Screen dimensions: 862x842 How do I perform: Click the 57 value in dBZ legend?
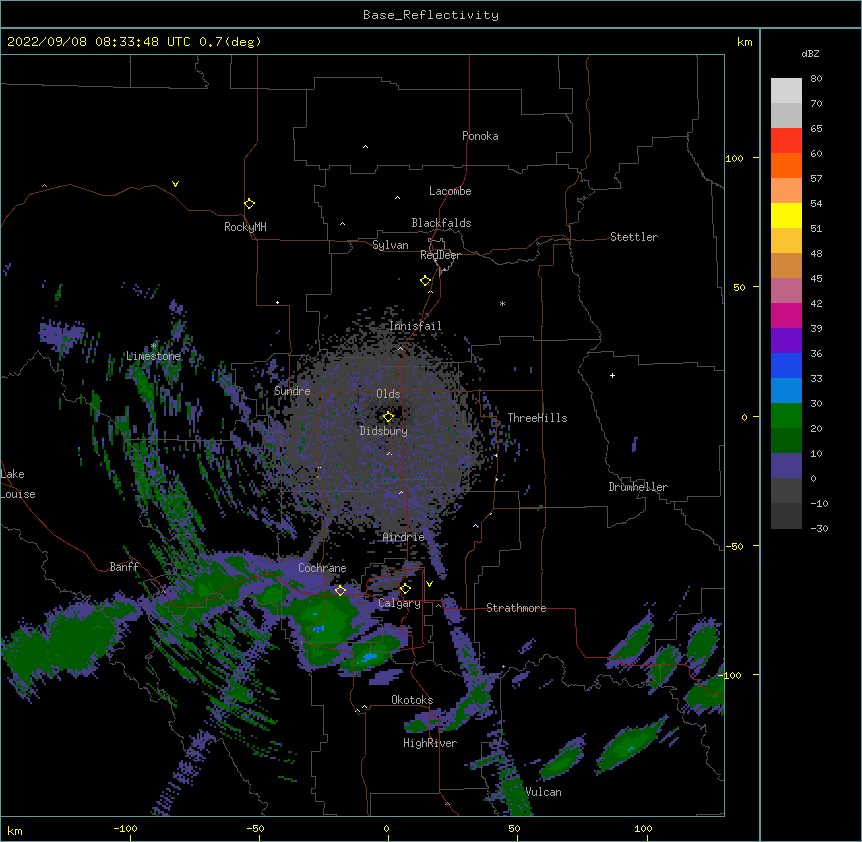point(816,179)
